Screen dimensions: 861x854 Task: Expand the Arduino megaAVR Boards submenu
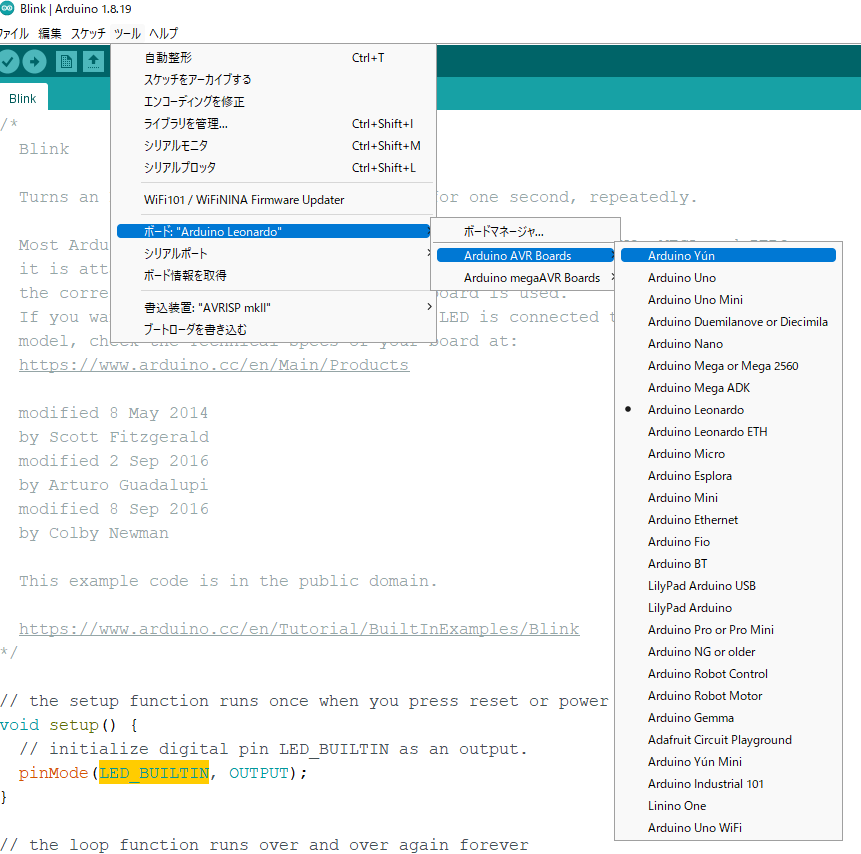[531, 278]
